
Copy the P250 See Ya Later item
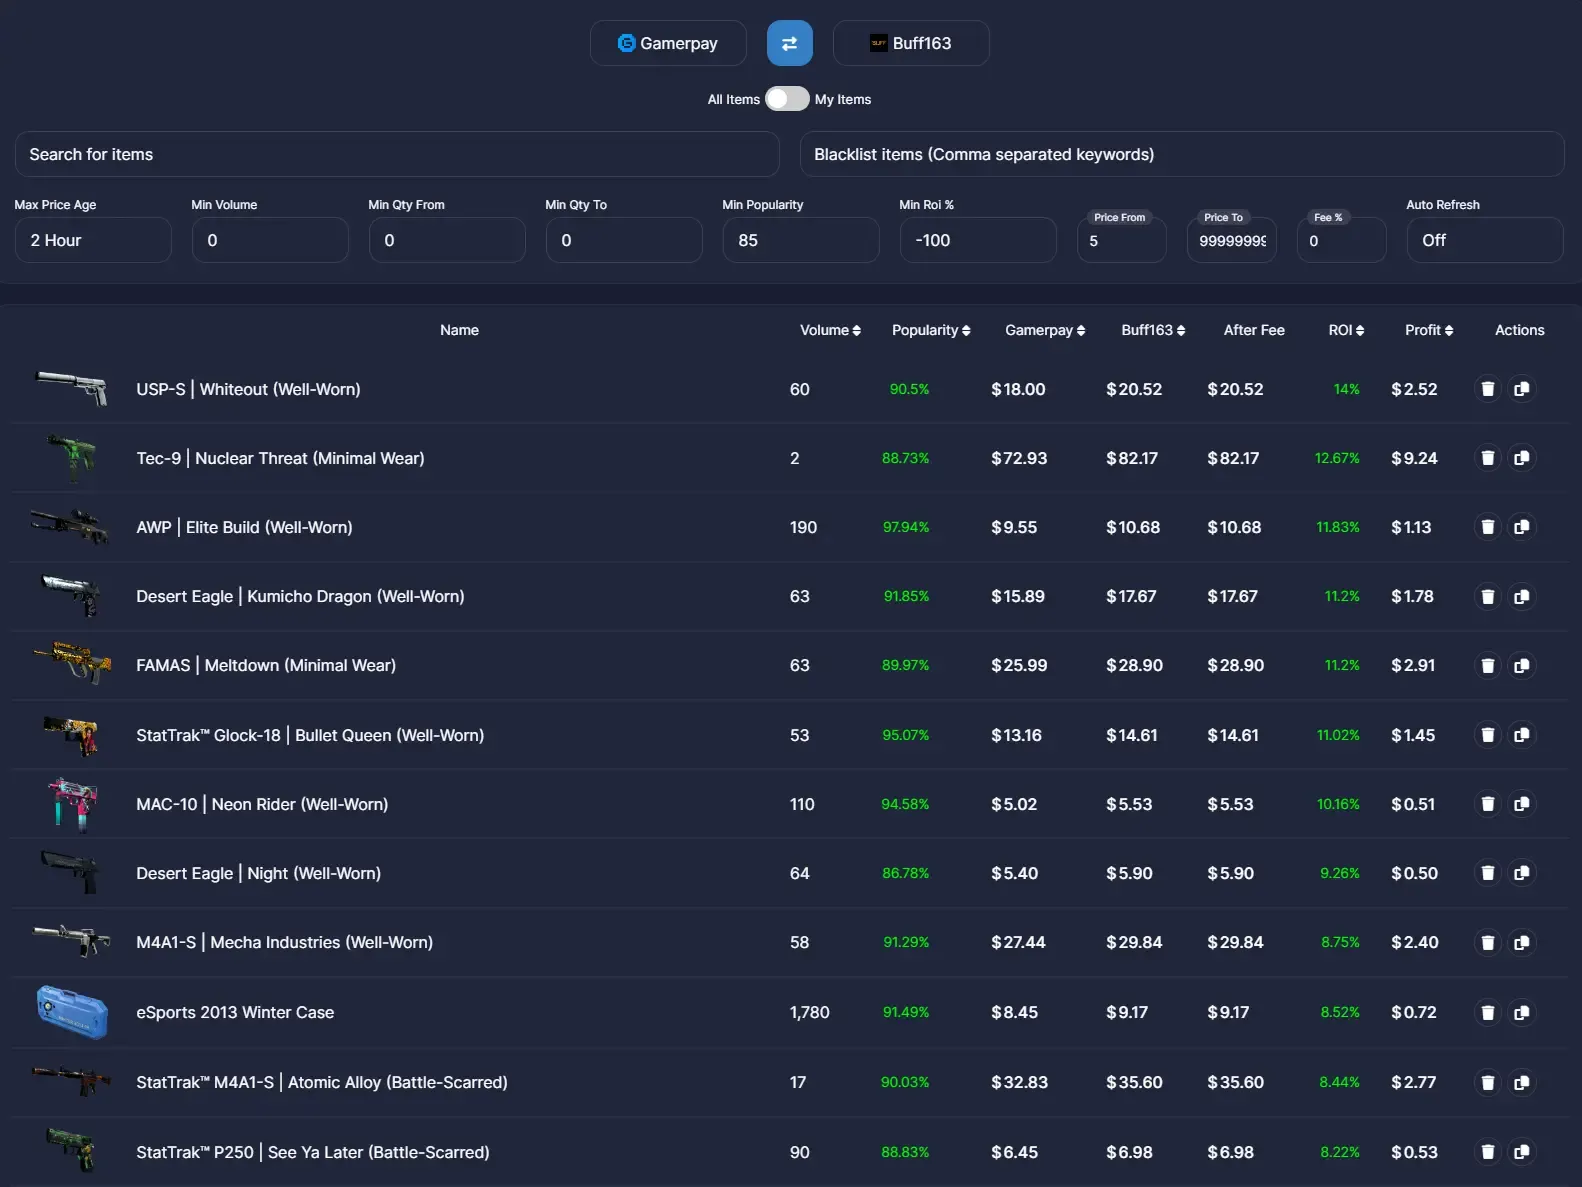[x=1522, y=1152]
